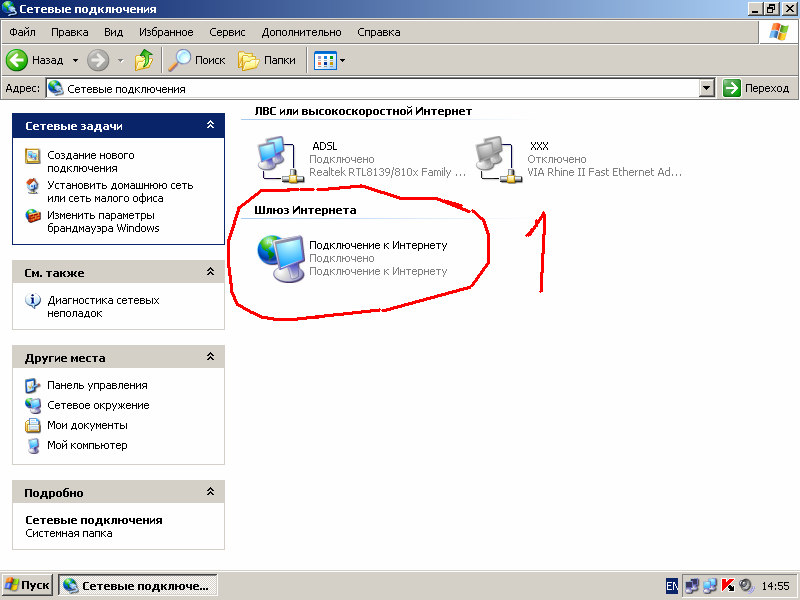This screenshot has height=600, width=800.
Task: Toggle the Folders (Папки) pane button
Action: point(268,60)
